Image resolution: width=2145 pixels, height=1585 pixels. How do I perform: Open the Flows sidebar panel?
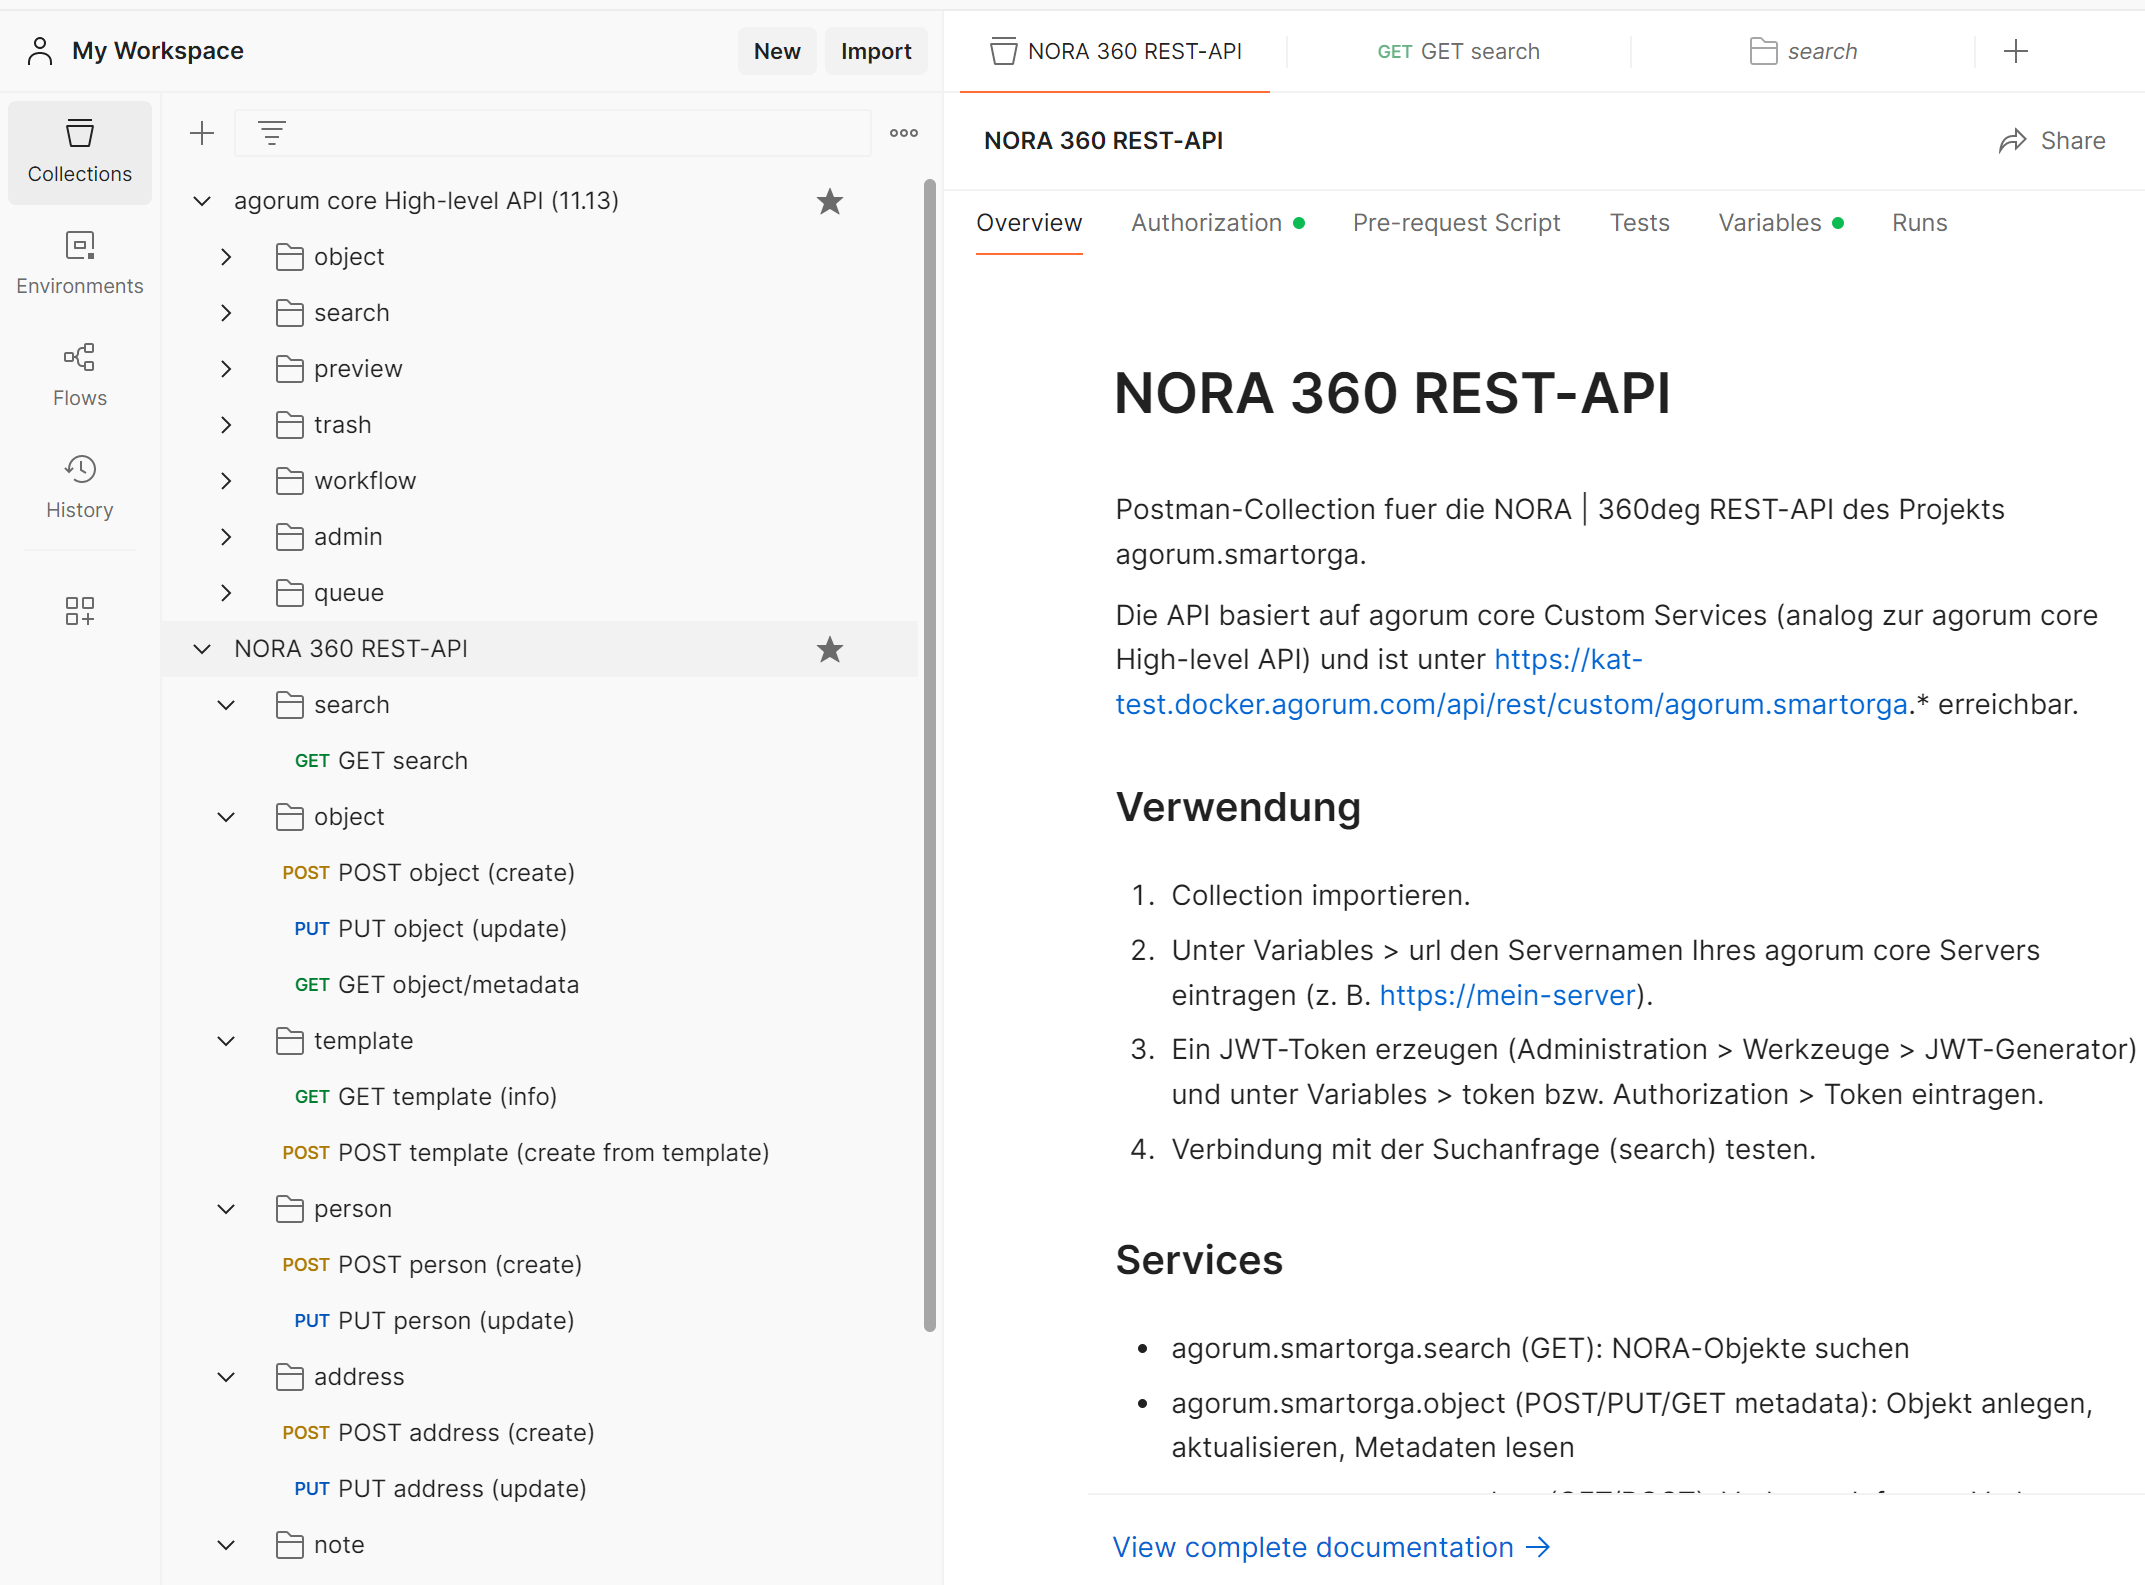pyautogui.click(x=79, y=376)
